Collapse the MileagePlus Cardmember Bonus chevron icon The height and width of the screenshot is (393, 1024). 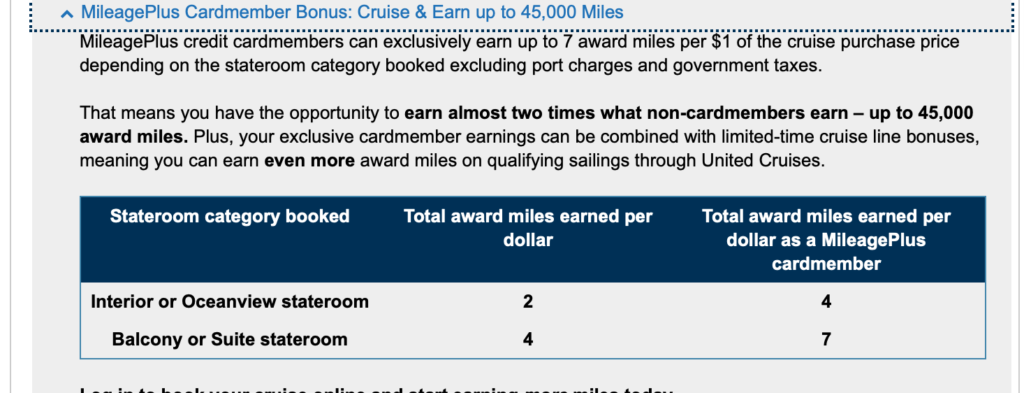click(65, 14)
